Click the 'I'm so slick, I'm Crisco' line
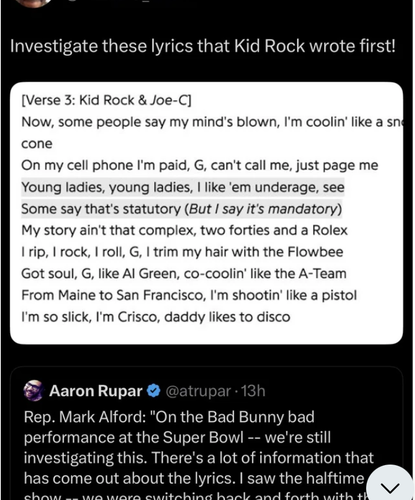Viewport: 415px width, 500px height. [156, 317]
